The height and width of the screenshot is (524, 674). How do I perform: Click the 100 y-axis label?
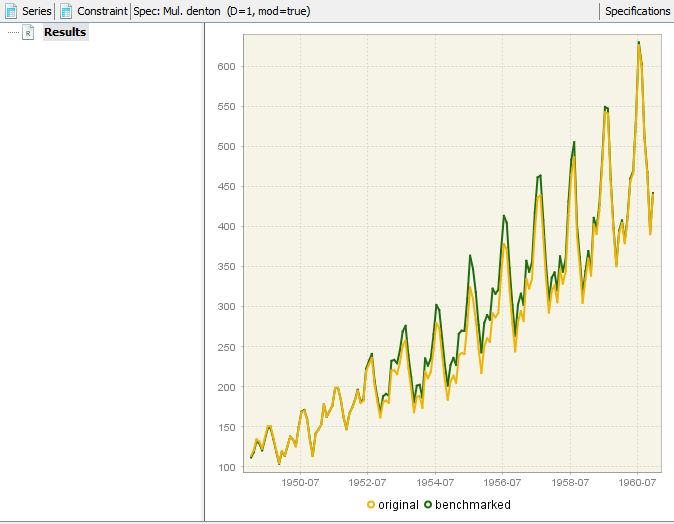227,467
